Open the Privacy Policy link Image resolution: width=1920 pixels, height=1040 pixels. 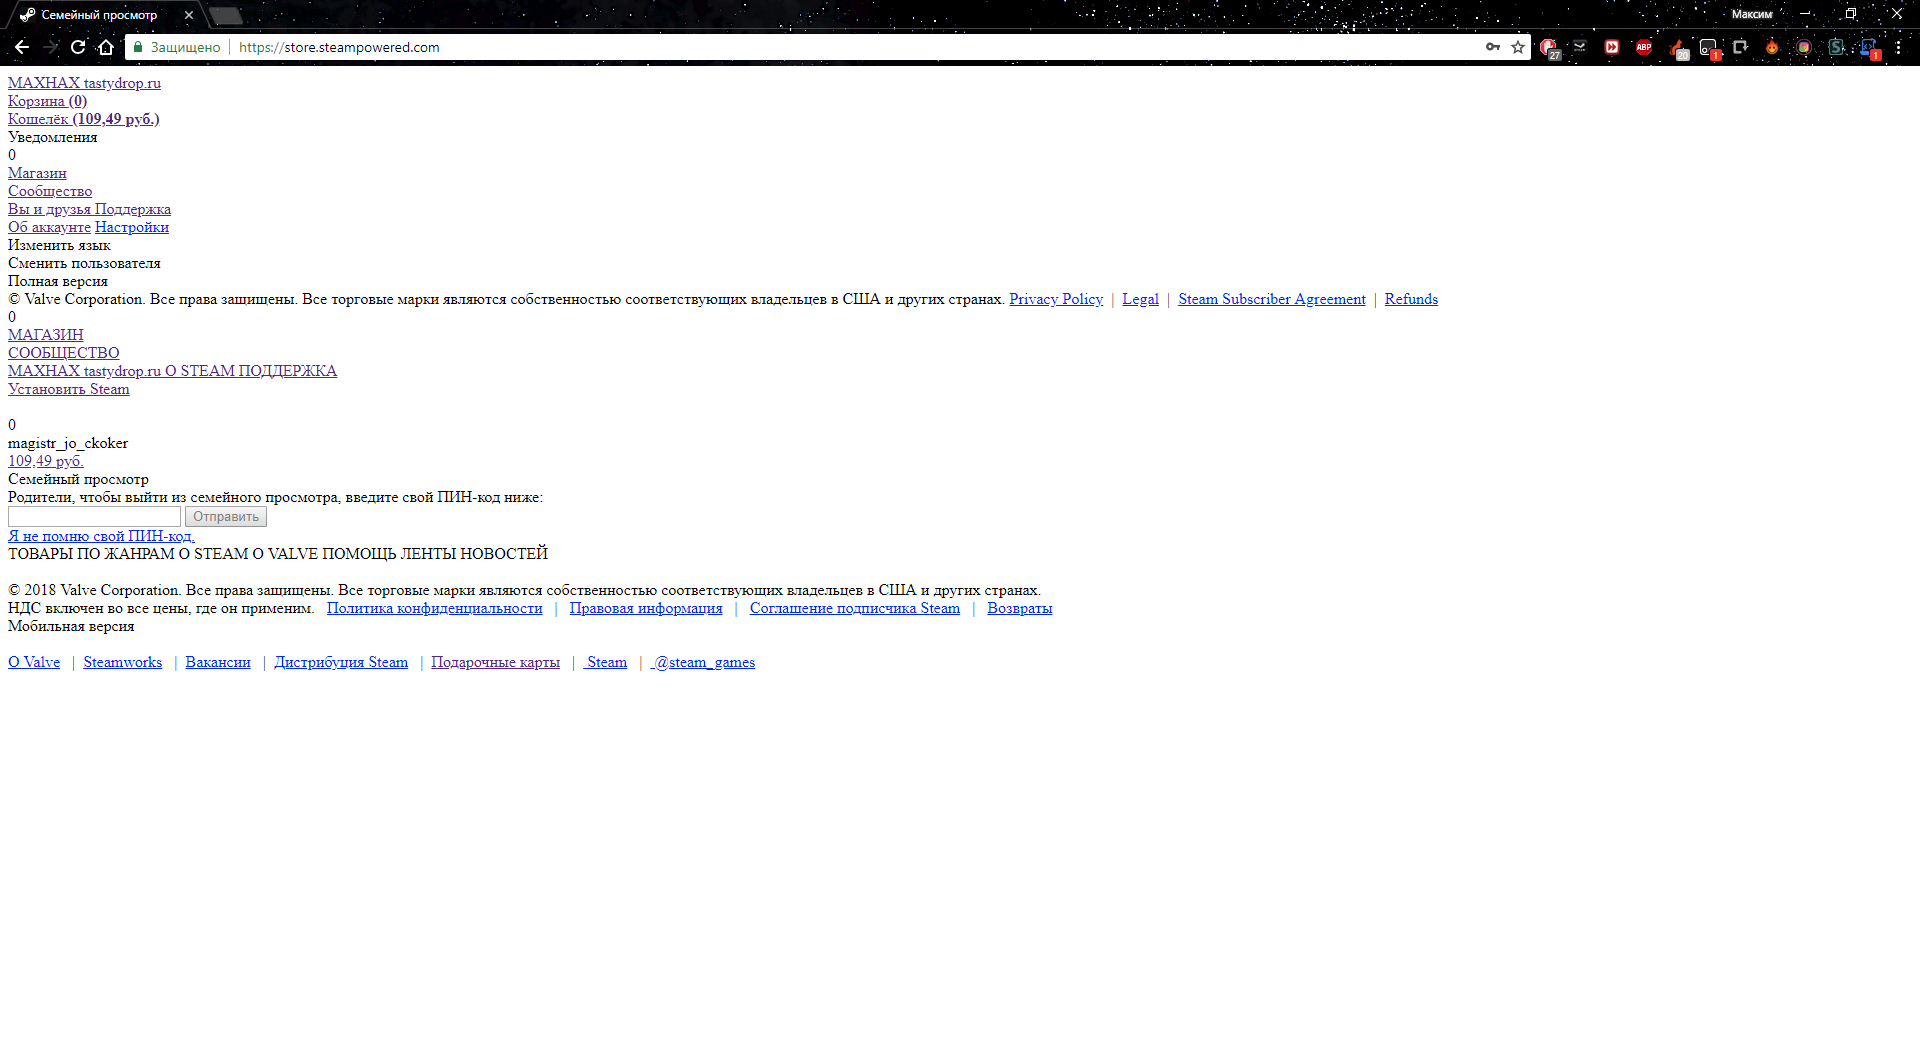[1056, 299]
